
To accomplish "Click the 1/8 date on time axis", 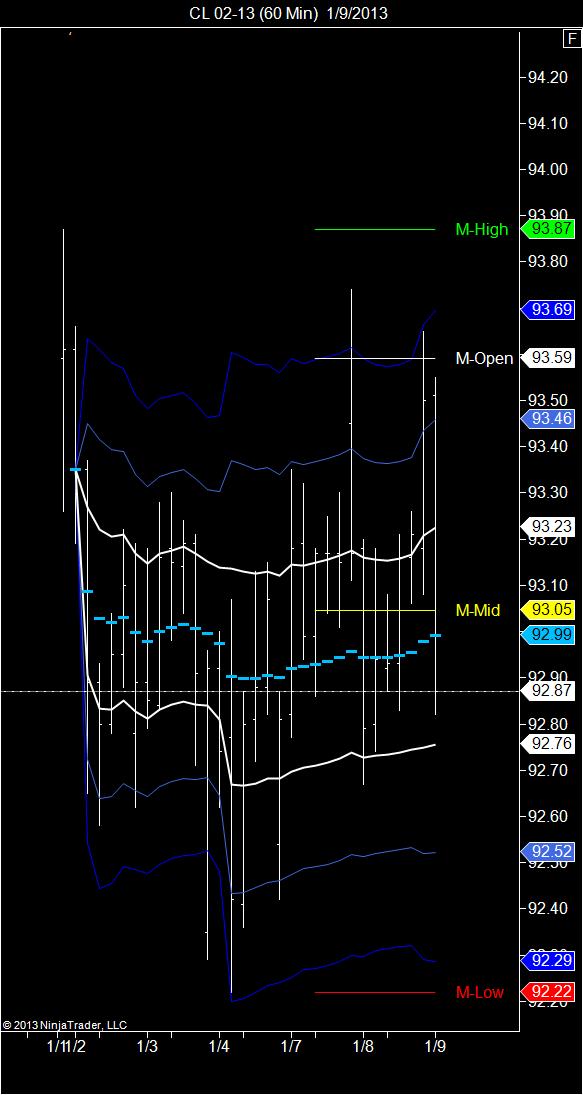I will click(363, 1048).
